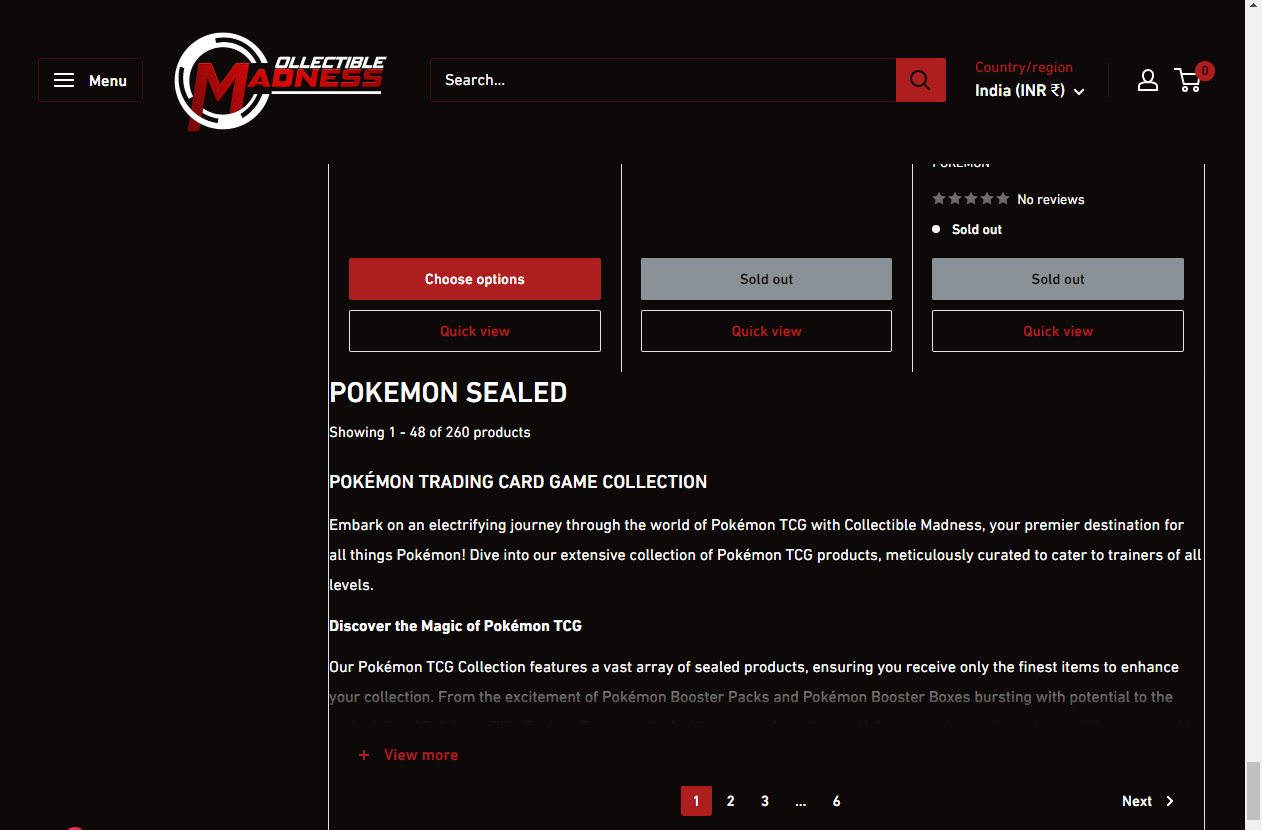Click the middle product's Sold out button

(x=766, y=279)
